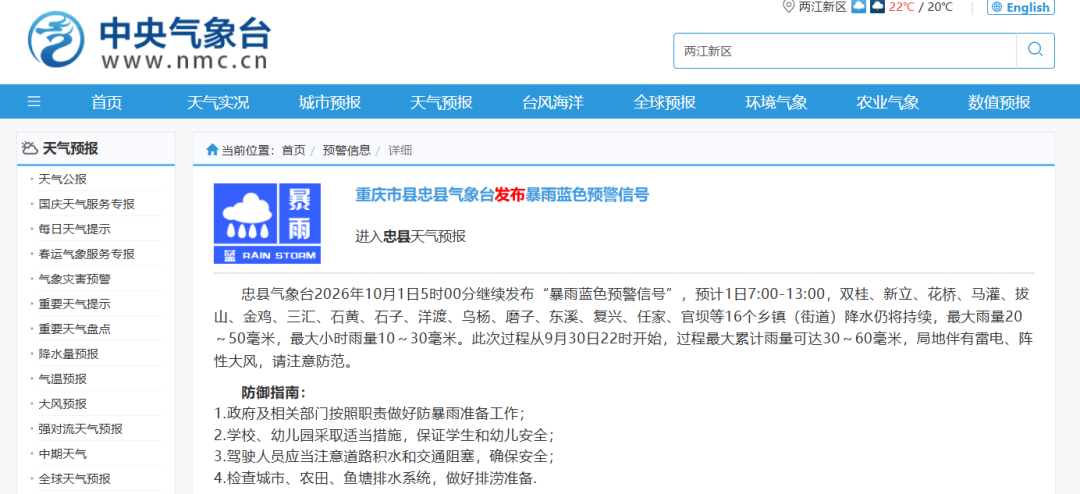Click the rainstorm blue warning image
Viewport: 1080px width, 494px height.
pyautogui.click(x=267, y=223)
